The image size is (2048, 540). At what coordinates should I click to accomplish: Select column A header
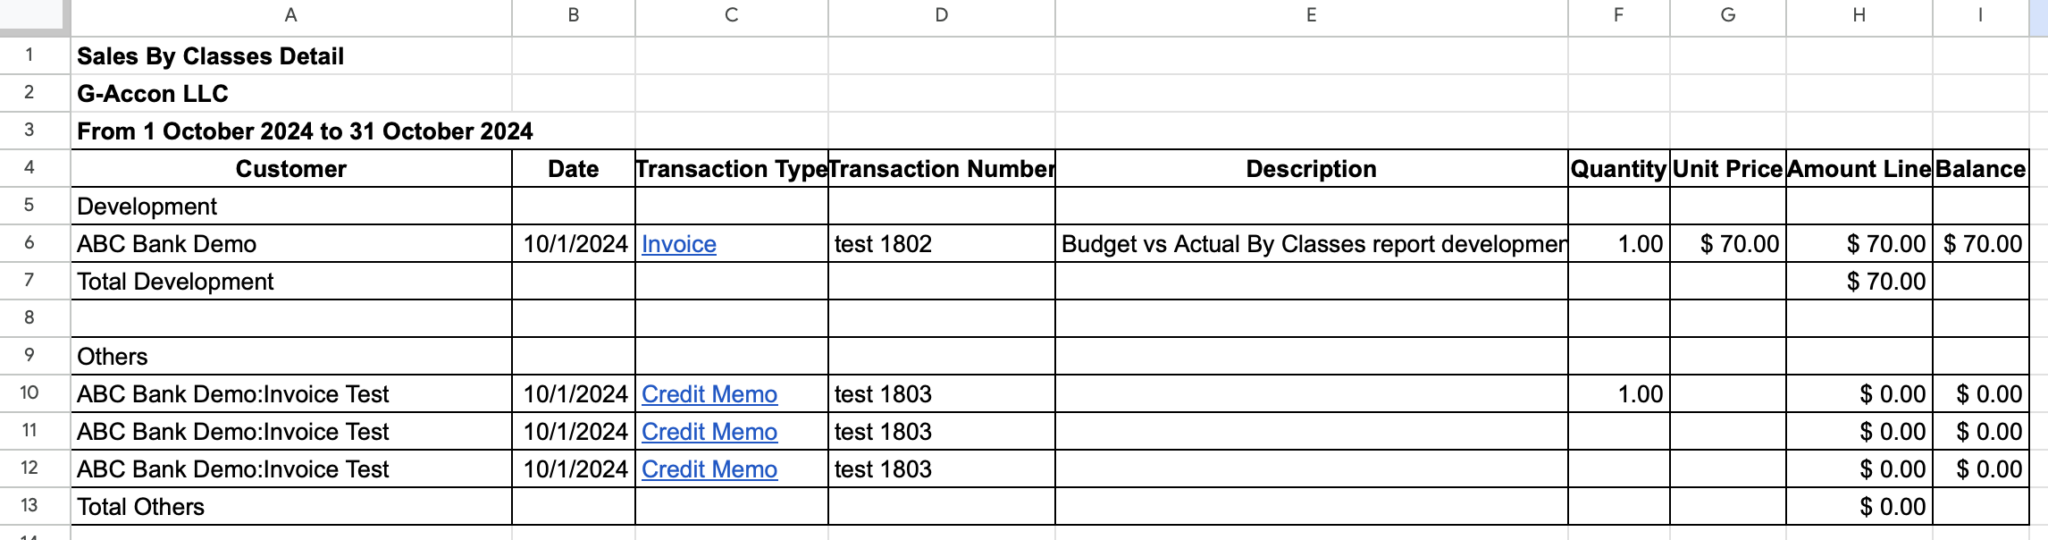[x=290, y=15]
